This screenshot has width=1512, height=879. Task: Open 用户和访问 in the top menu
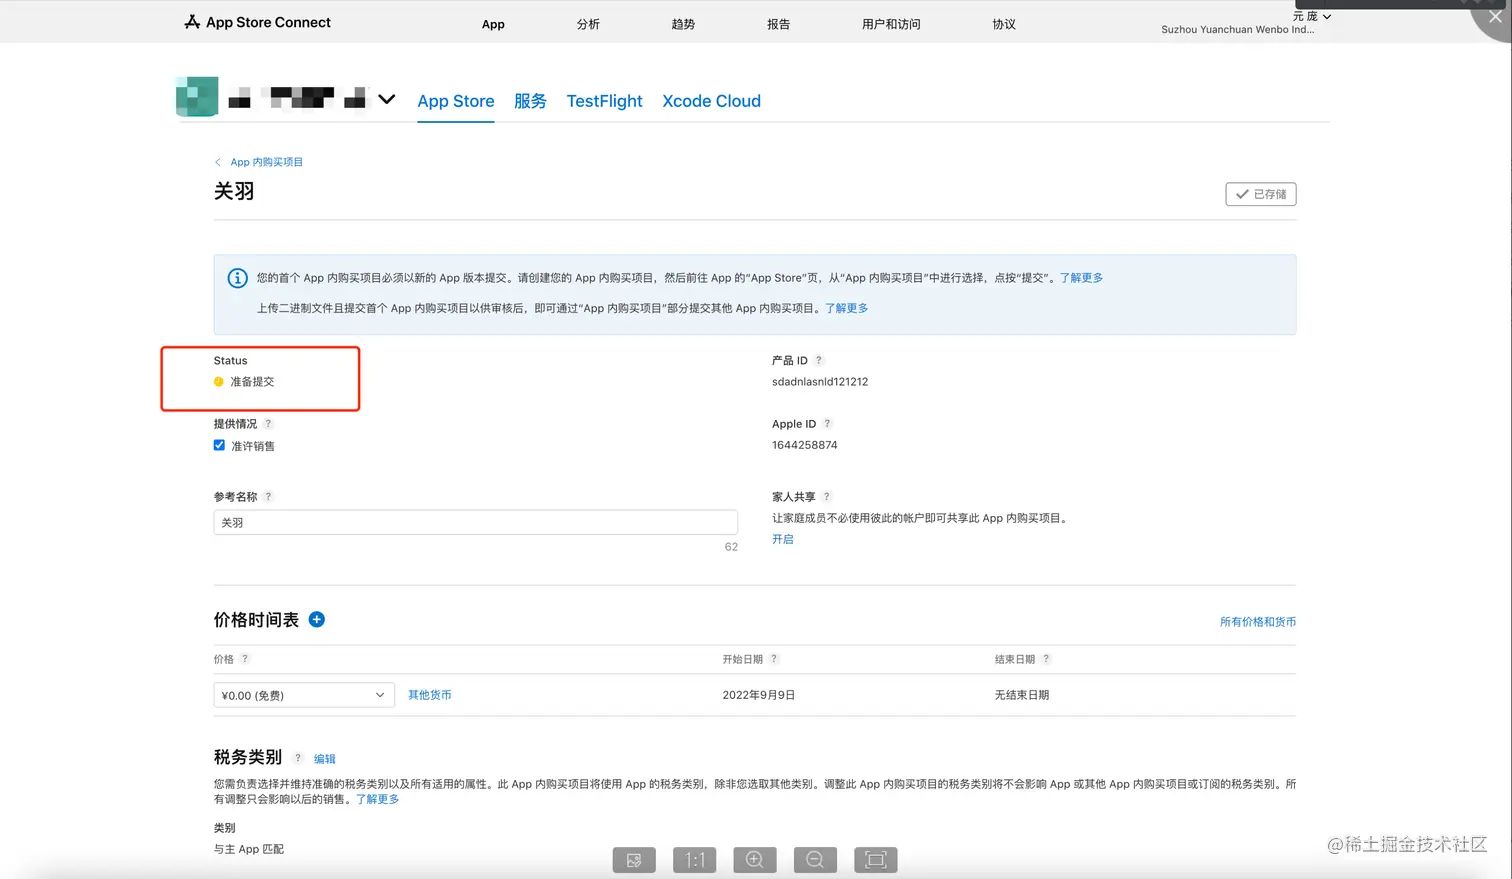click(x=890, y=24)
